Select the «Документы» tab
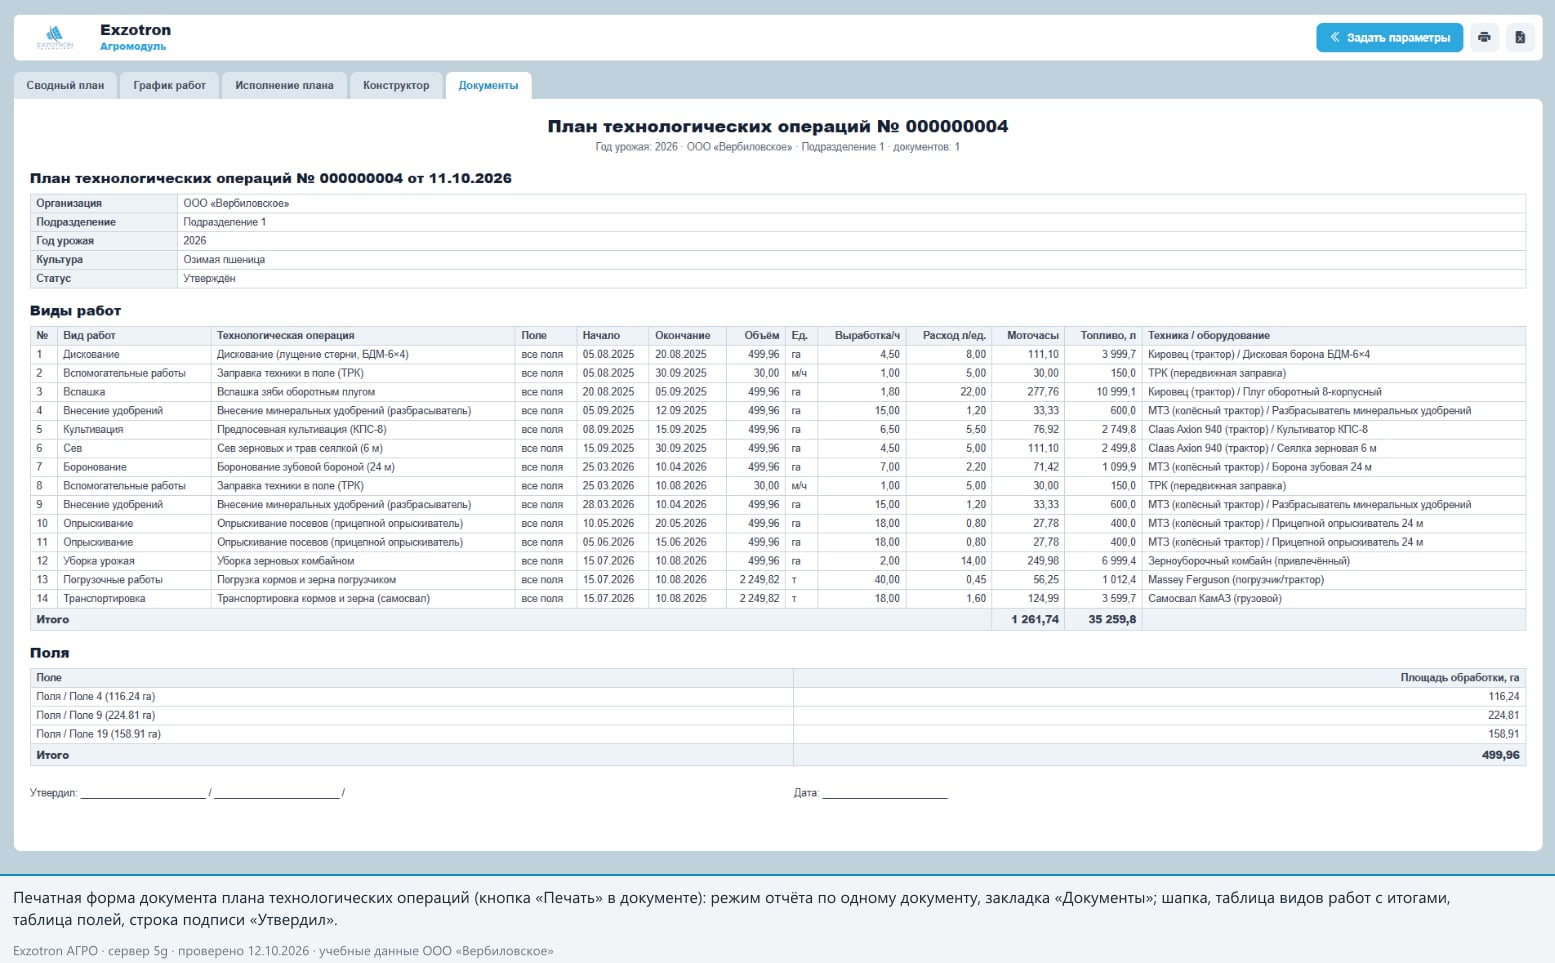This screenshot has height=963, width=1555. click(488, 86)
